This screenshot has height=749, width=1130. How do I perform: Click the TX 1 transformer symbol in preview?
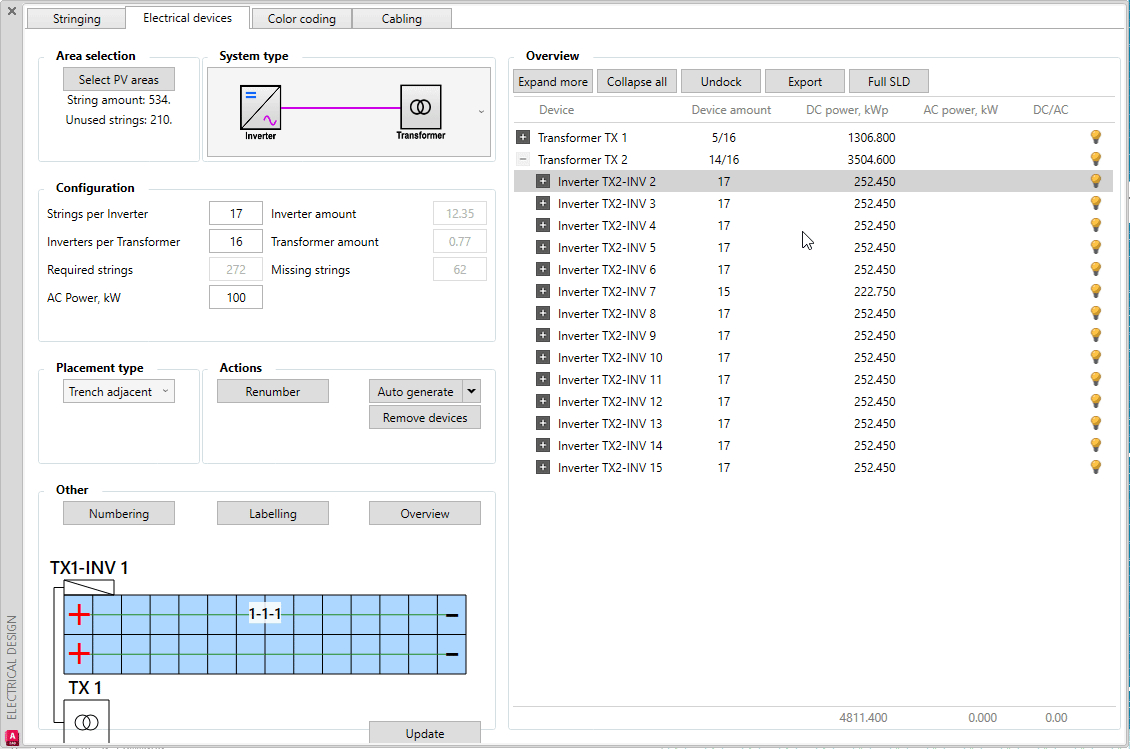click(87, 721)
